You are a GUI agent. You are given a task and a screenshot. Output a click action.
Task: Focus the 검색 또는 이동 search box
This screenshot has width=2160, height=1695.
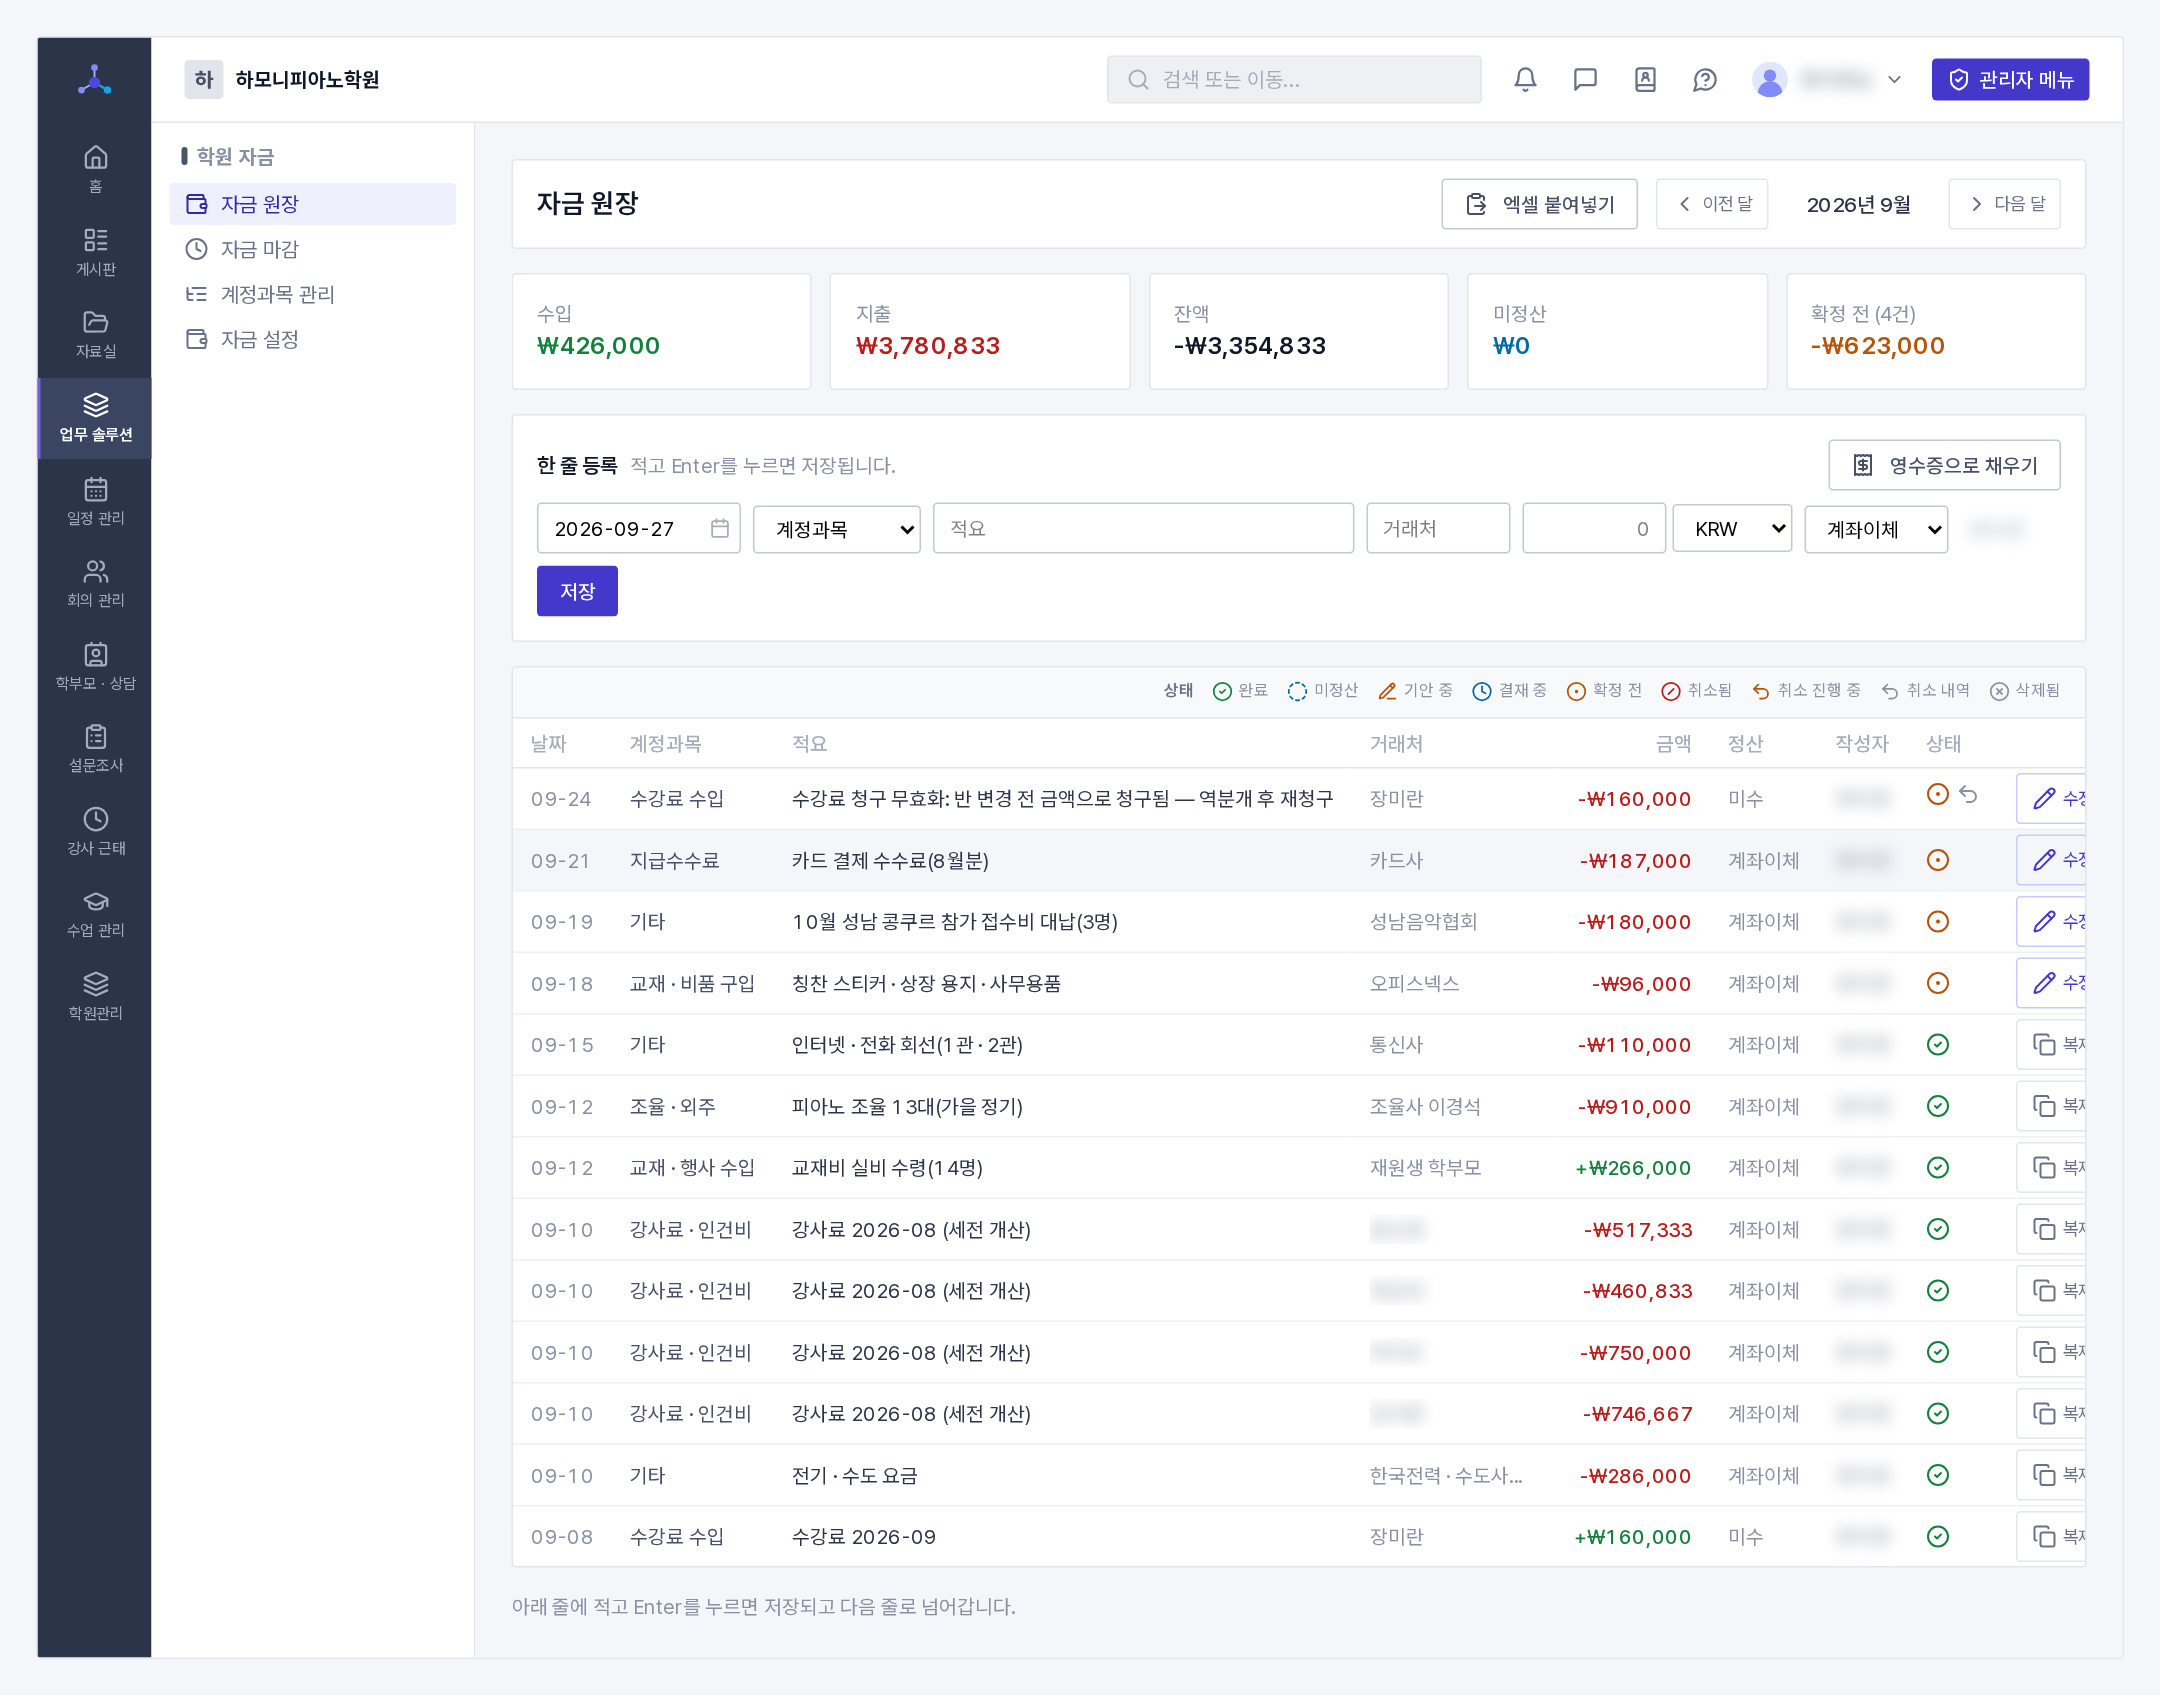click(x=1294, y=80)
